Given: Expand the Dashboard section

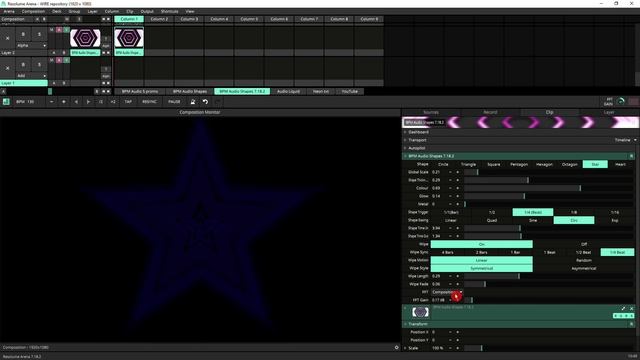Looking at the screenshot, I should tap(405, 132).
